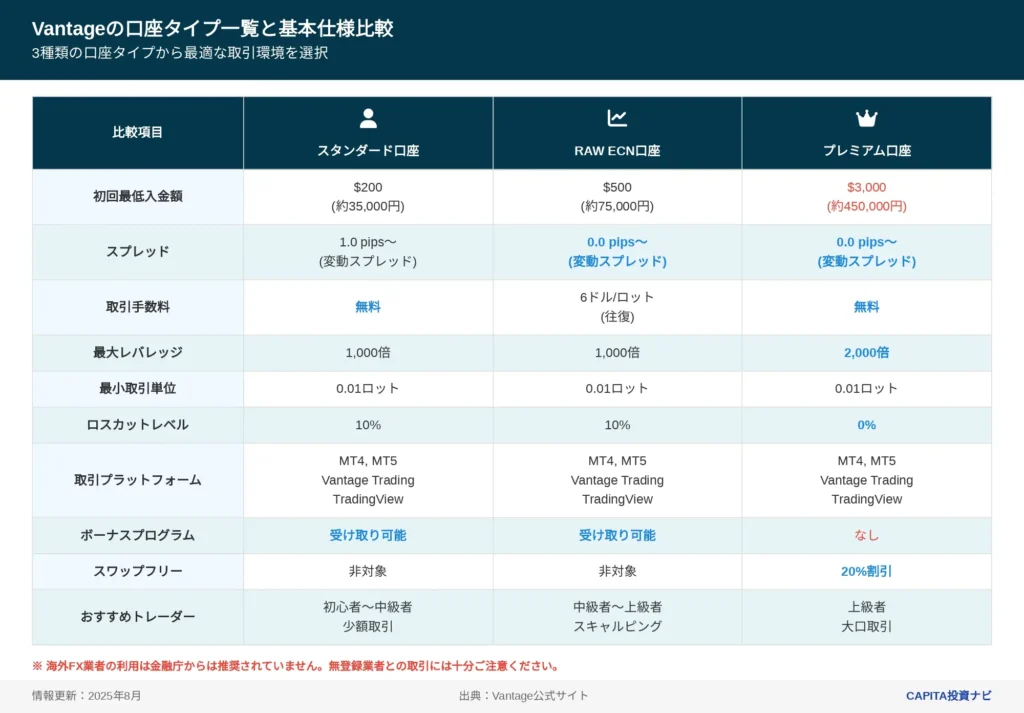Click the crown icon above プレミアム口座
Viewport: 1024px width, 713px height.
pyautogui.click(x=867, y=118)
